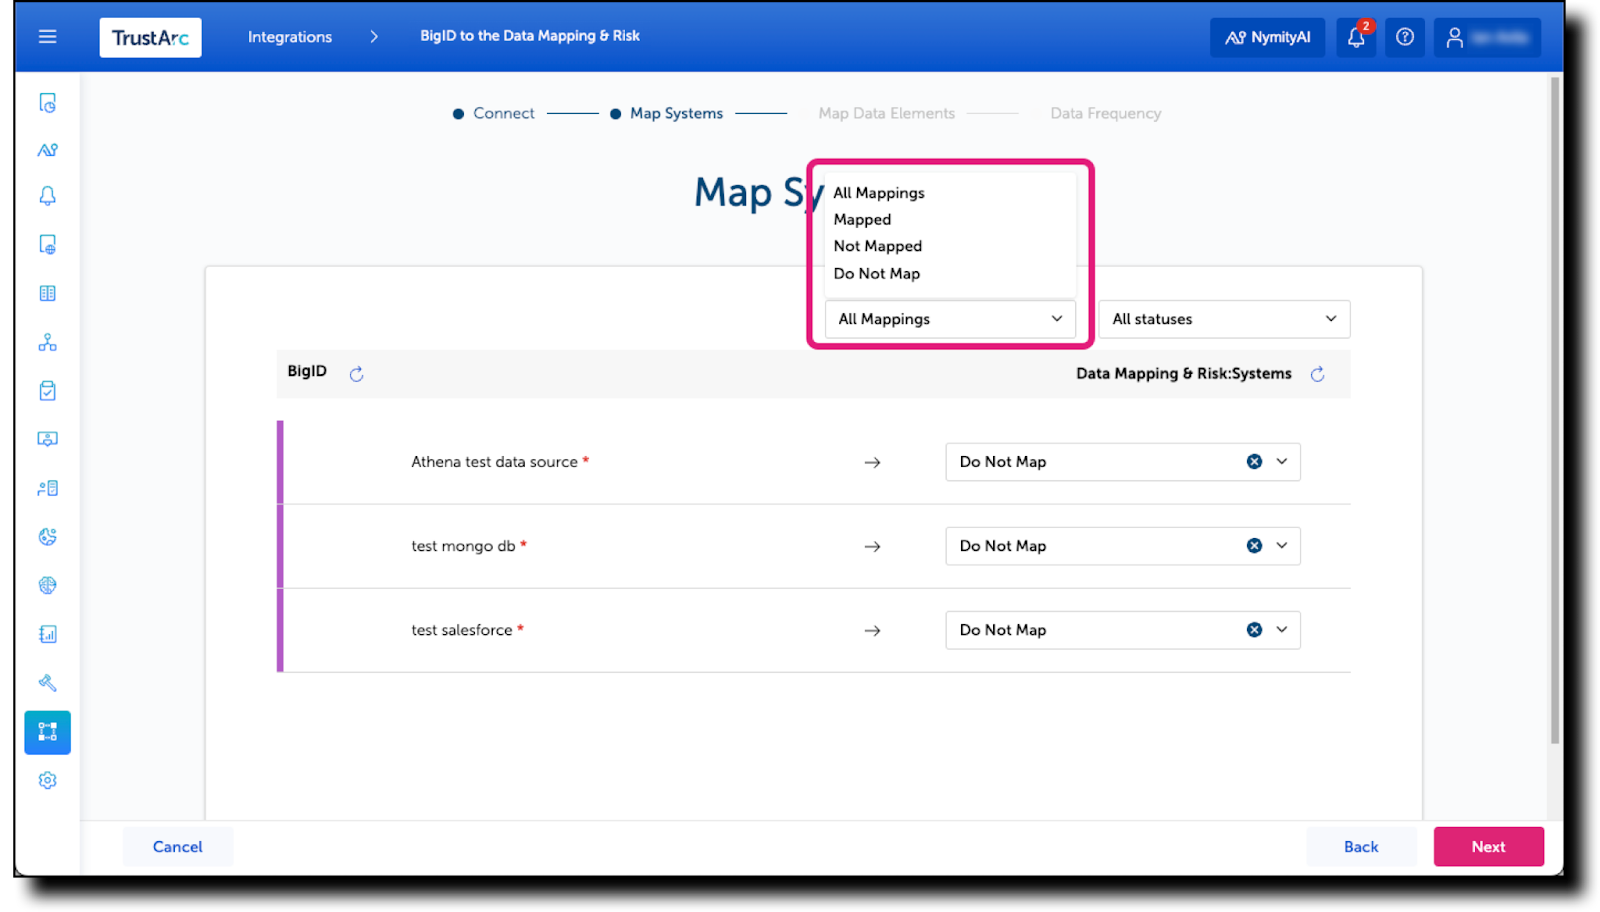This screenshot has height=912, width=1600.
Task: Click Cancel at the bottom left
Action: coord(177,846)
